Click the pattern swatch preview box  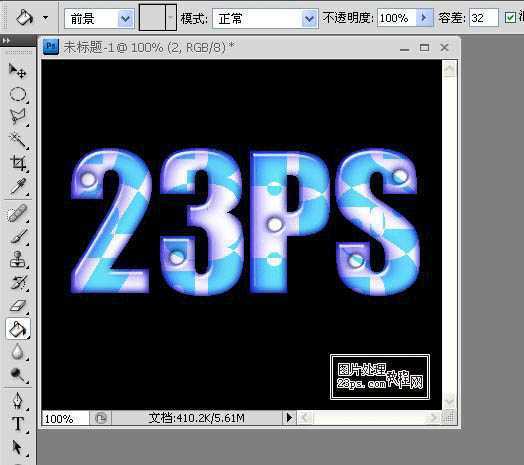coord(153,18)
